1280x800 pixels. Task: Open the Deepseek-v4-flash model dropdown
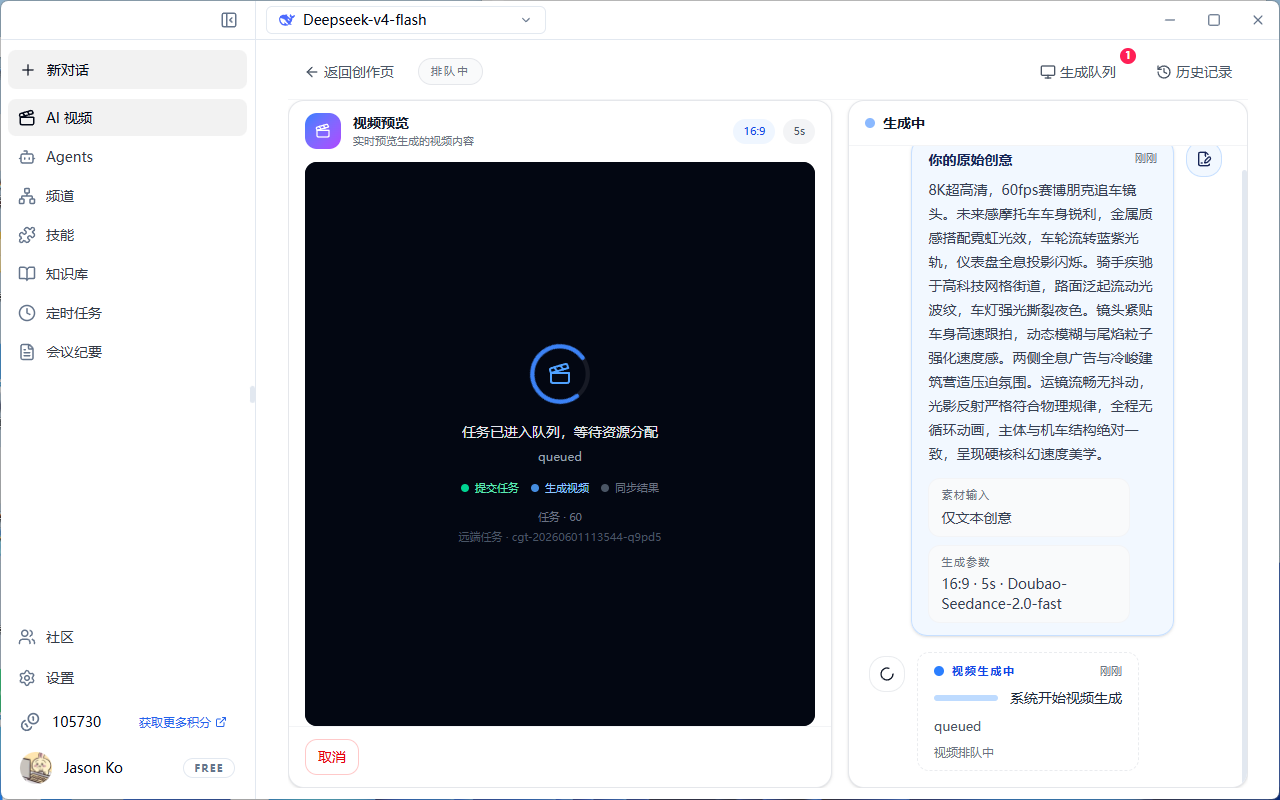click(406, 20)
